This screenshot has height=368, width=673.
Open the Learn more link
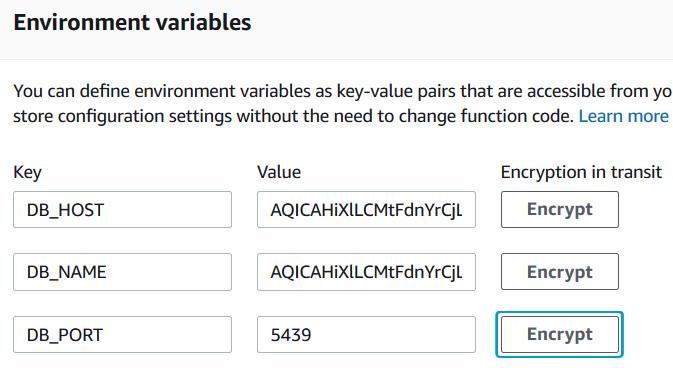click(x=624, y=116)
